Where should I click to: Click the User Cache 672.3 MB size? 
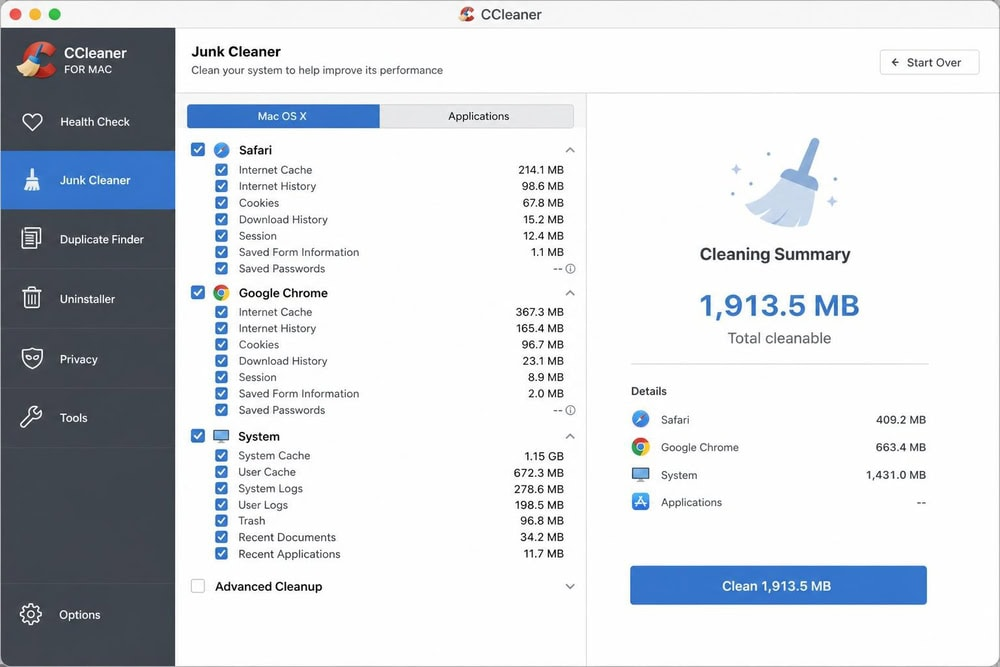pos(538,473)
